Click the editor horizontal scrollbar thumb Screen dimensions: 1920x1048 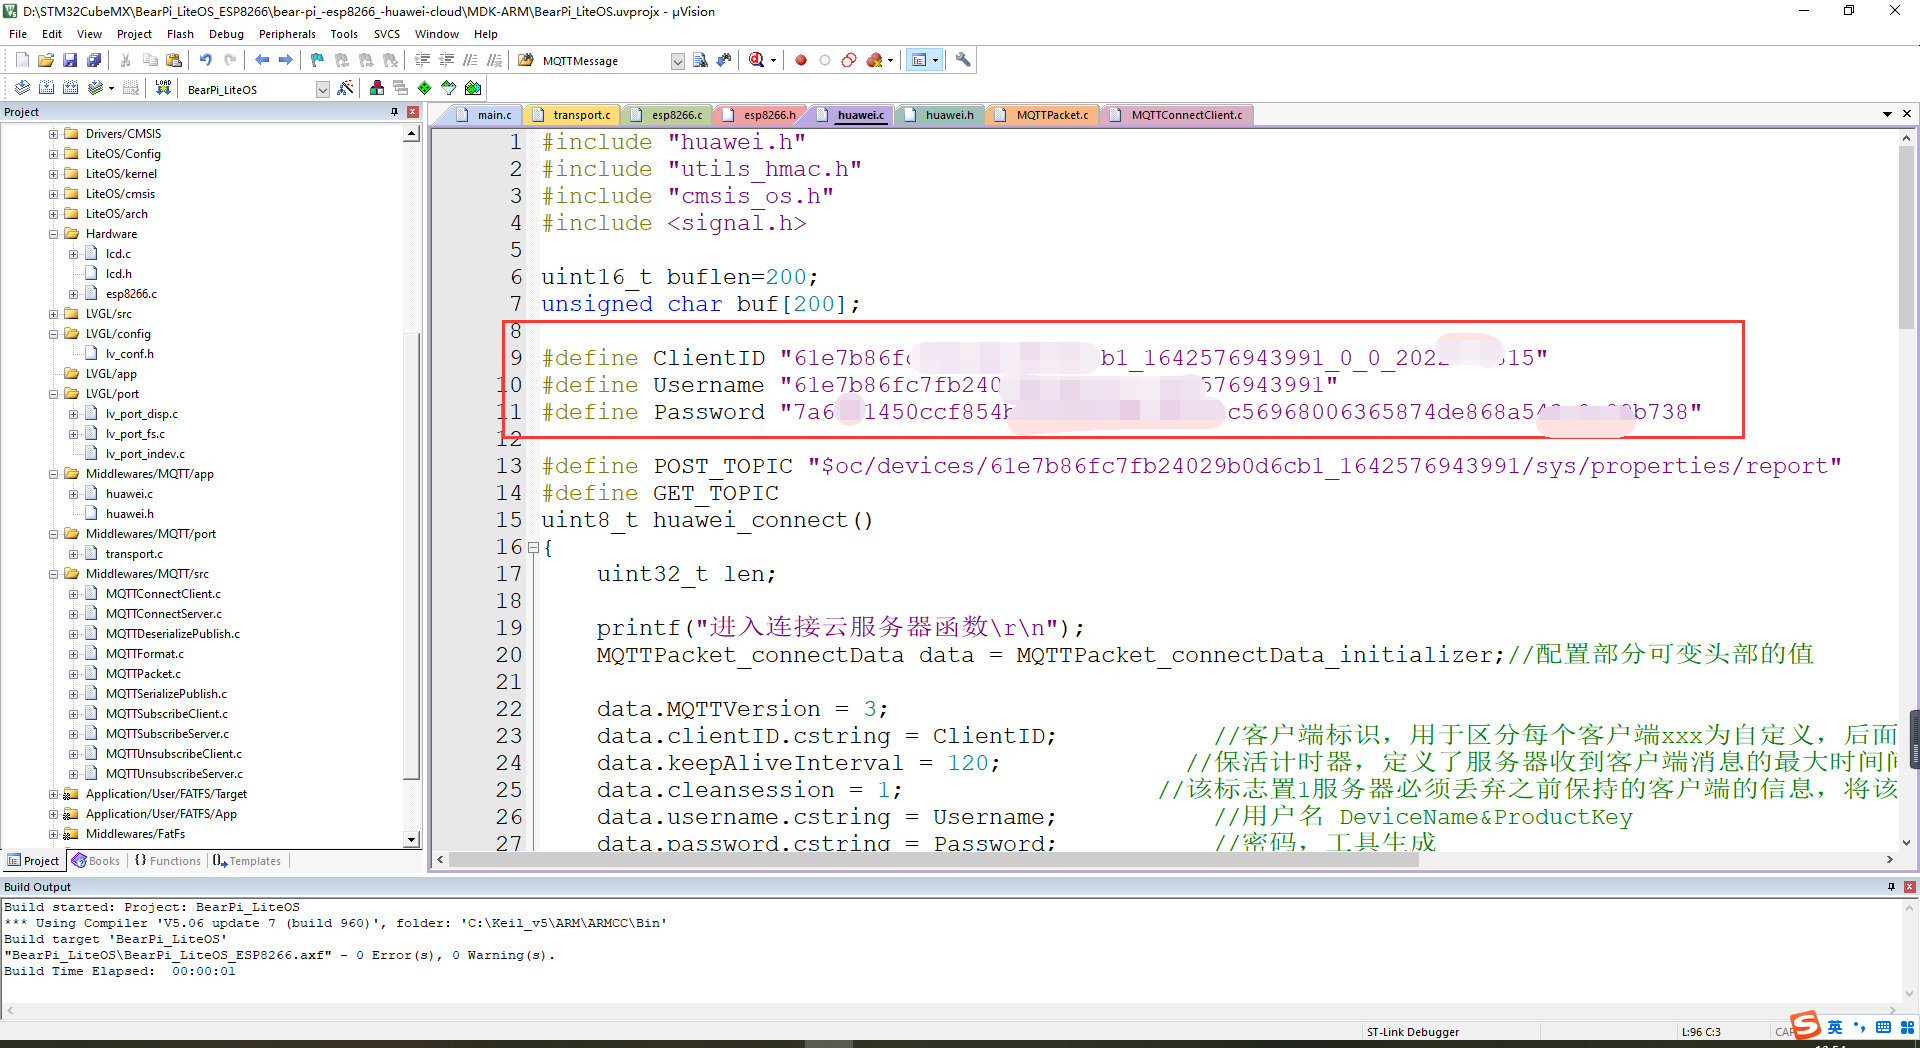coord(934,860)
